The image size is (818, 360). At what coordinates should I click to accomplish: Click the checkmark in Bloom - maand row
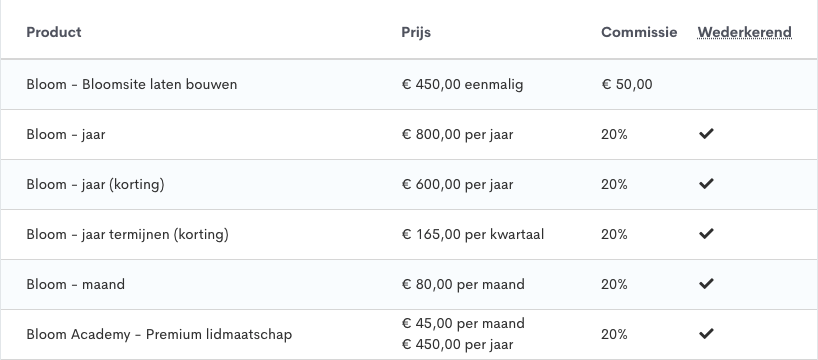706,284
